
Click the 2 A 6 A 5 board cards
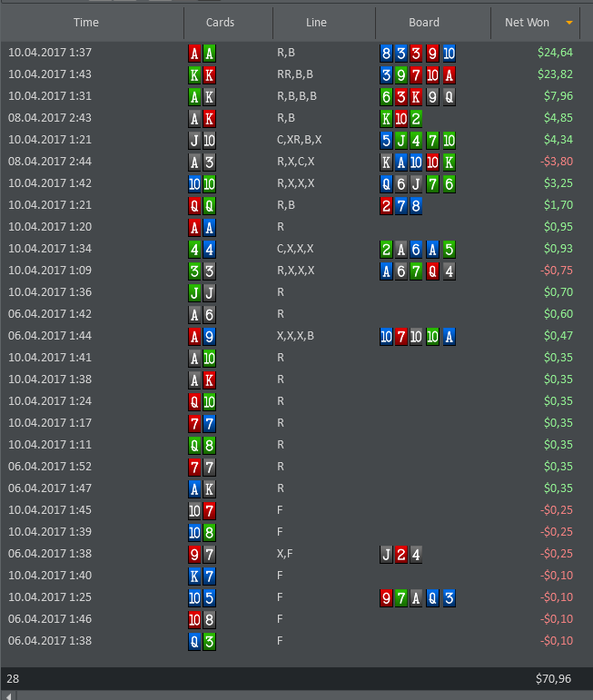[x=418, y=250]
